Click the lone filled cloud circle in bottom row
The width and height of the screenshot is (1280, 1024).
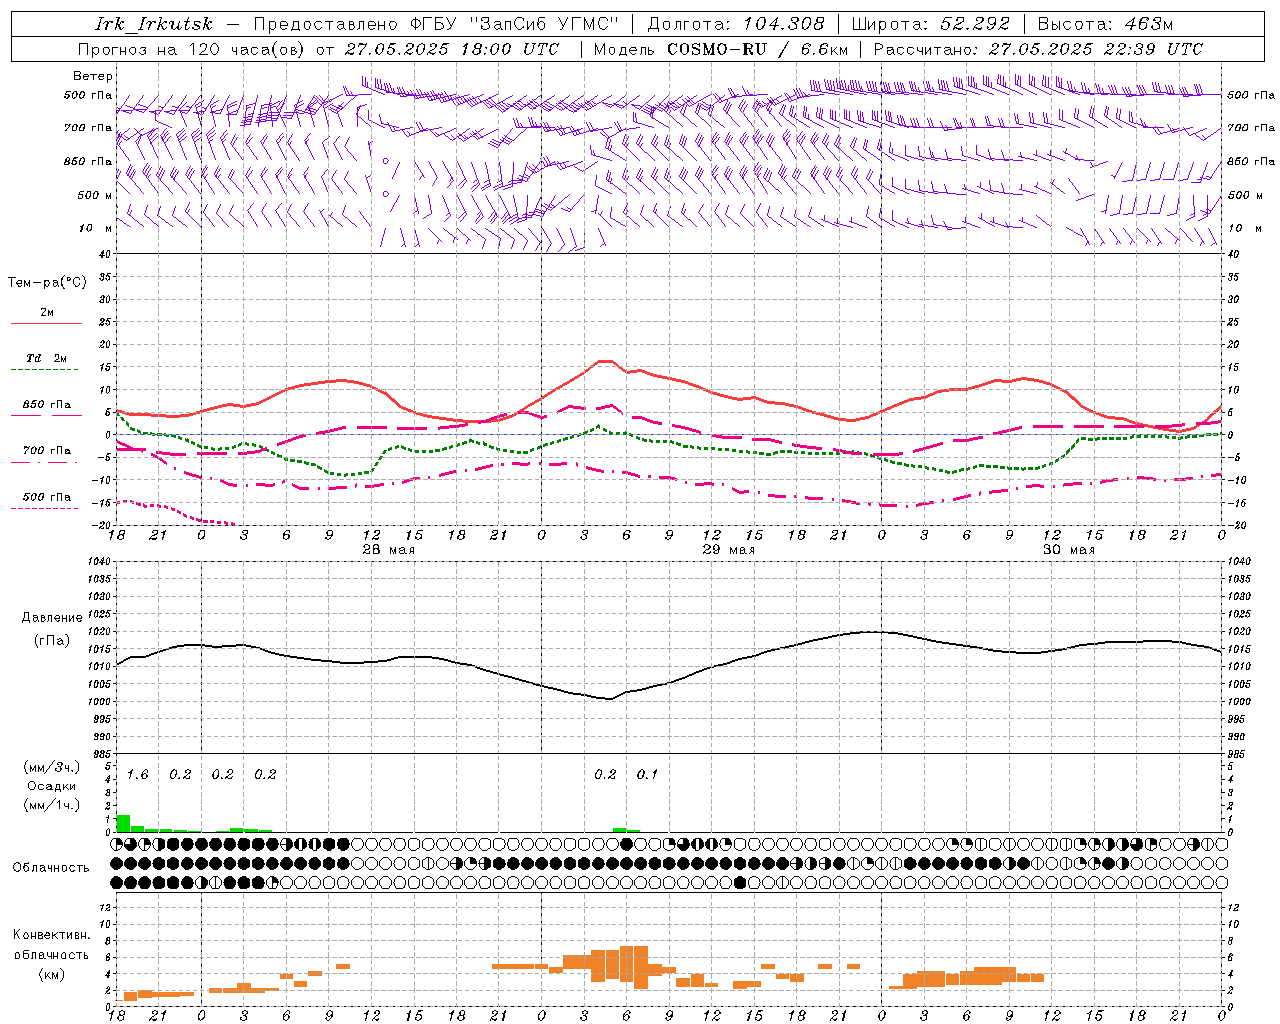tap(740, 882)
